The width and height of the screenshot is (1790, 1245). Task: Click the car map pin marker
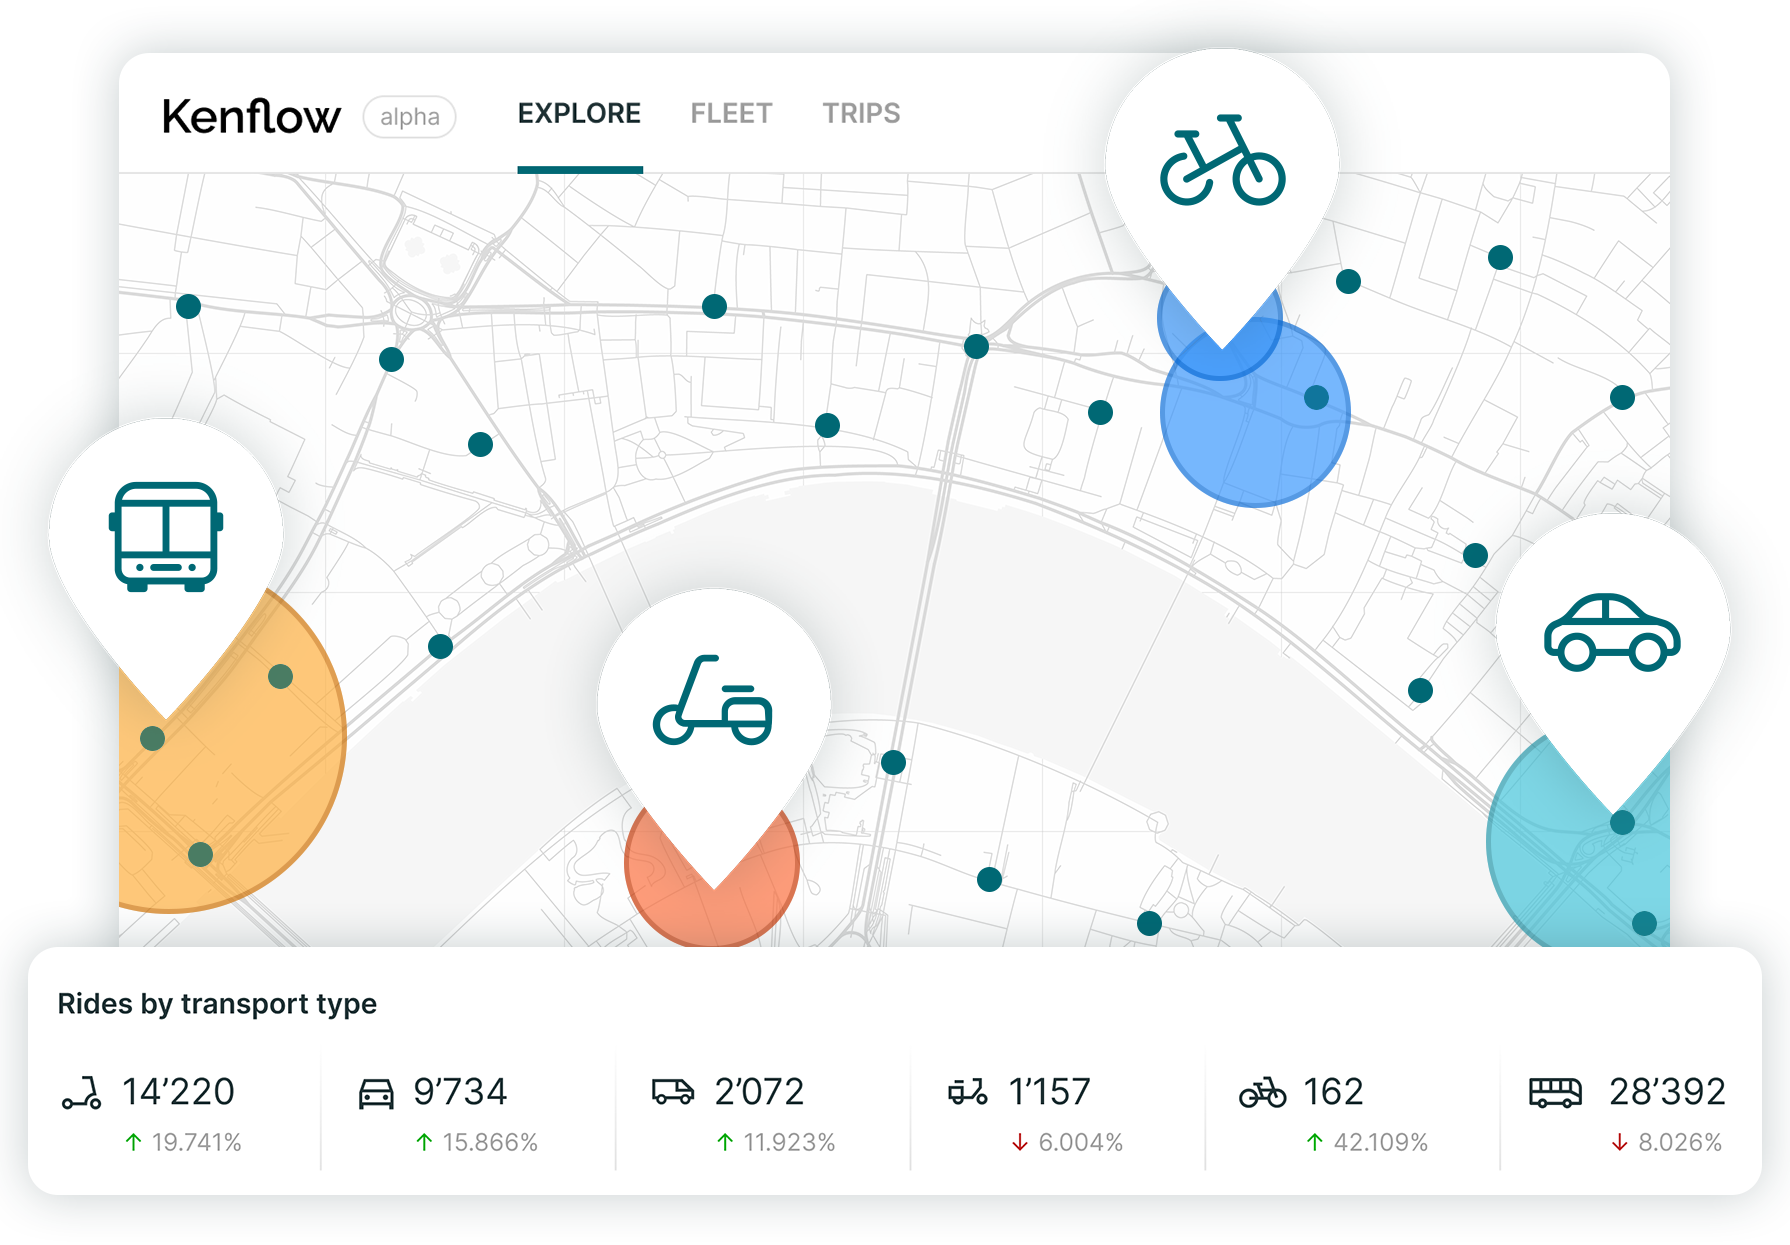1612,632
